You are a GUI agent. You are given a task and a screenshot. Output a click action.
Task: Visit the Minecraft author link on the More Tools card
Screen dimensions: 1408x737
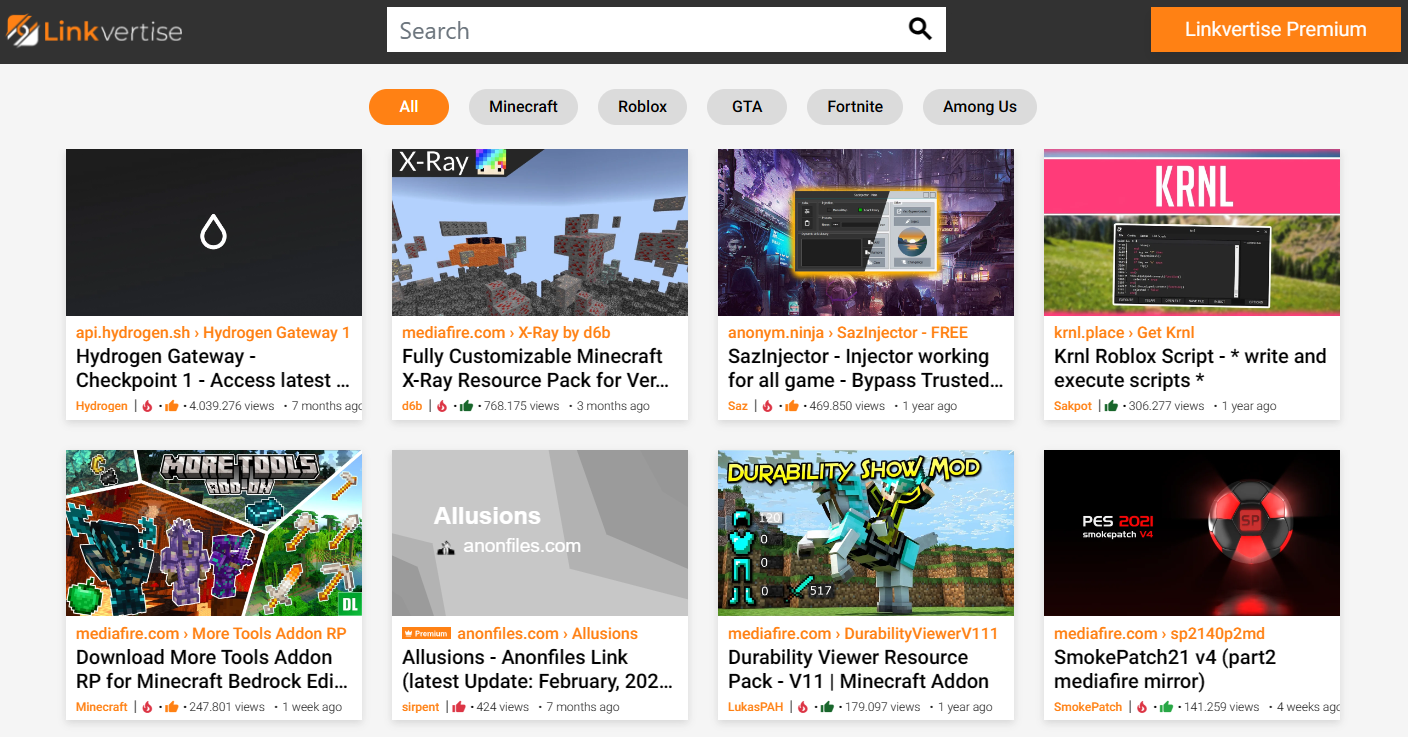[102, 707]
